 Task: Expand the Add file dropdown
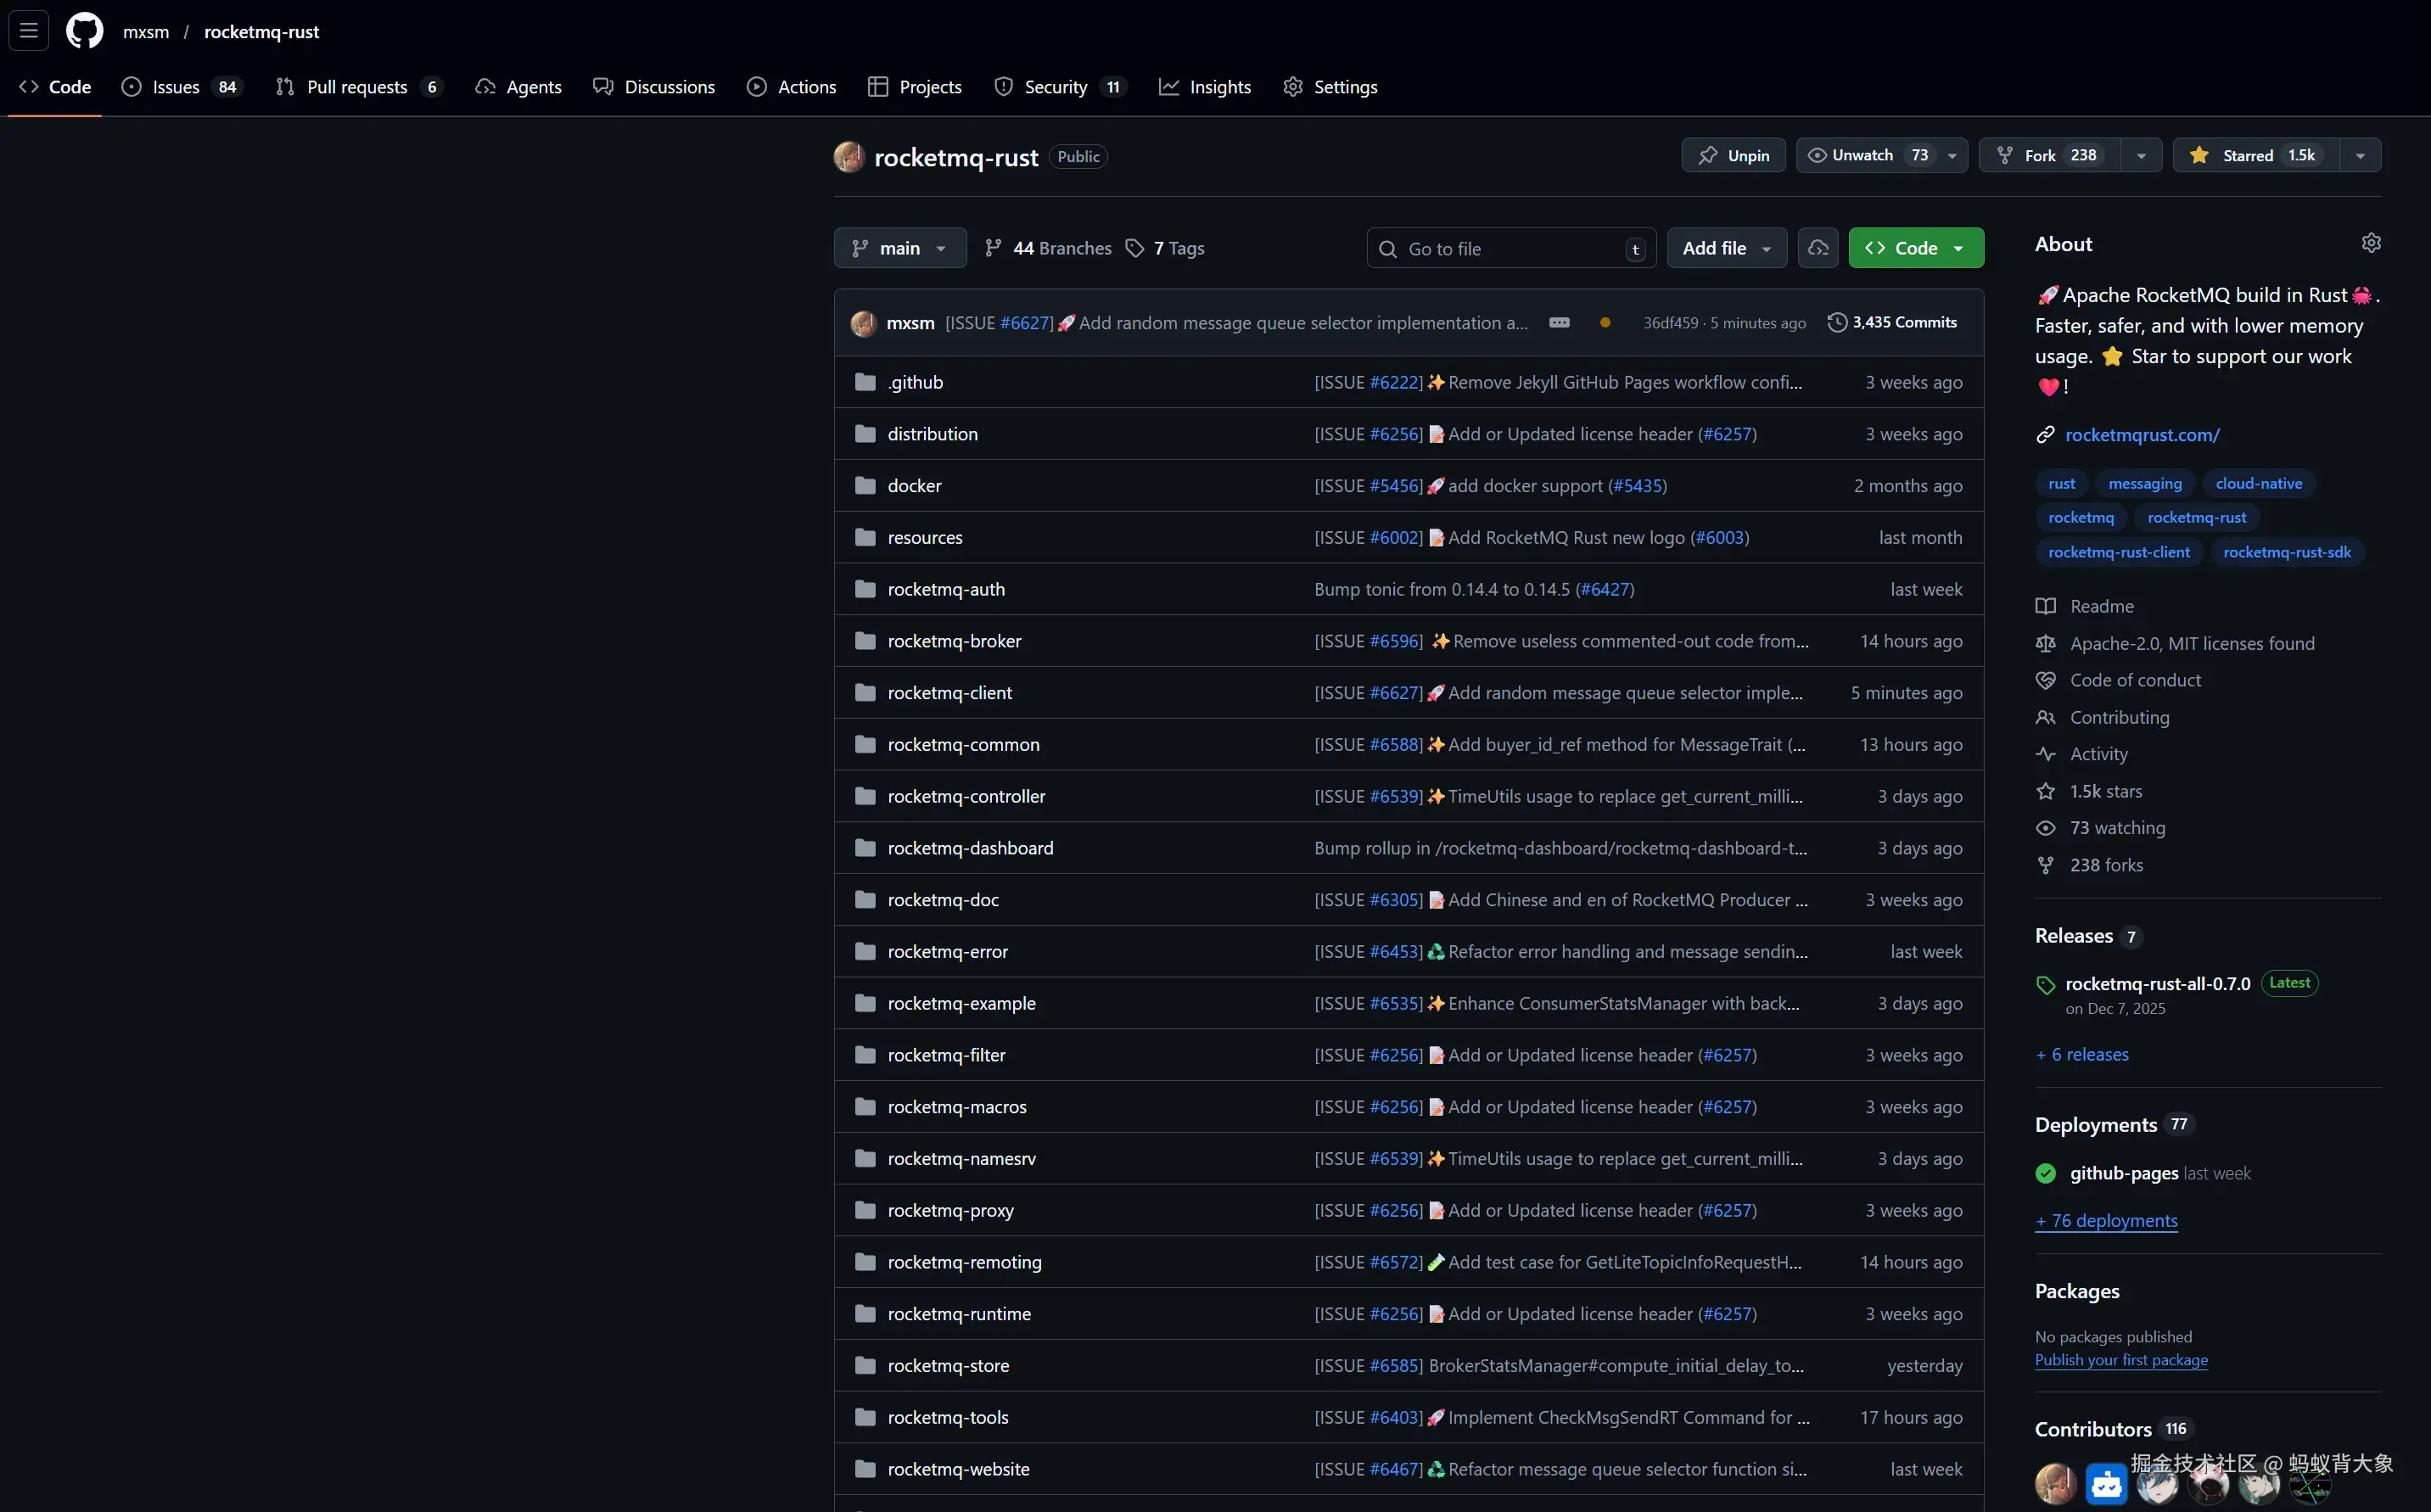coord(1726,248)
